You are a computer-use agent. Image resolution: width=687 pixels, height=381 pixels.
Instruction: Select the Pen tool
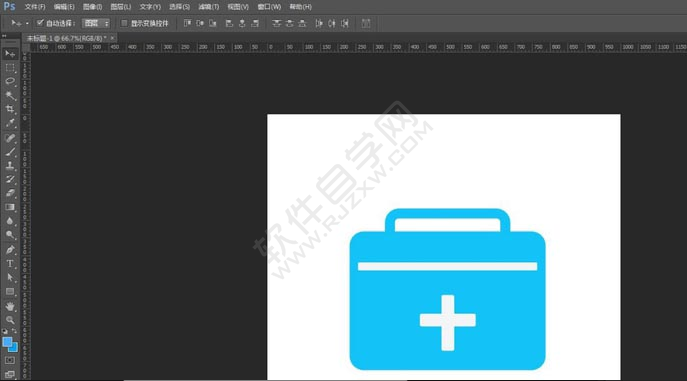(x=10, y=250)
